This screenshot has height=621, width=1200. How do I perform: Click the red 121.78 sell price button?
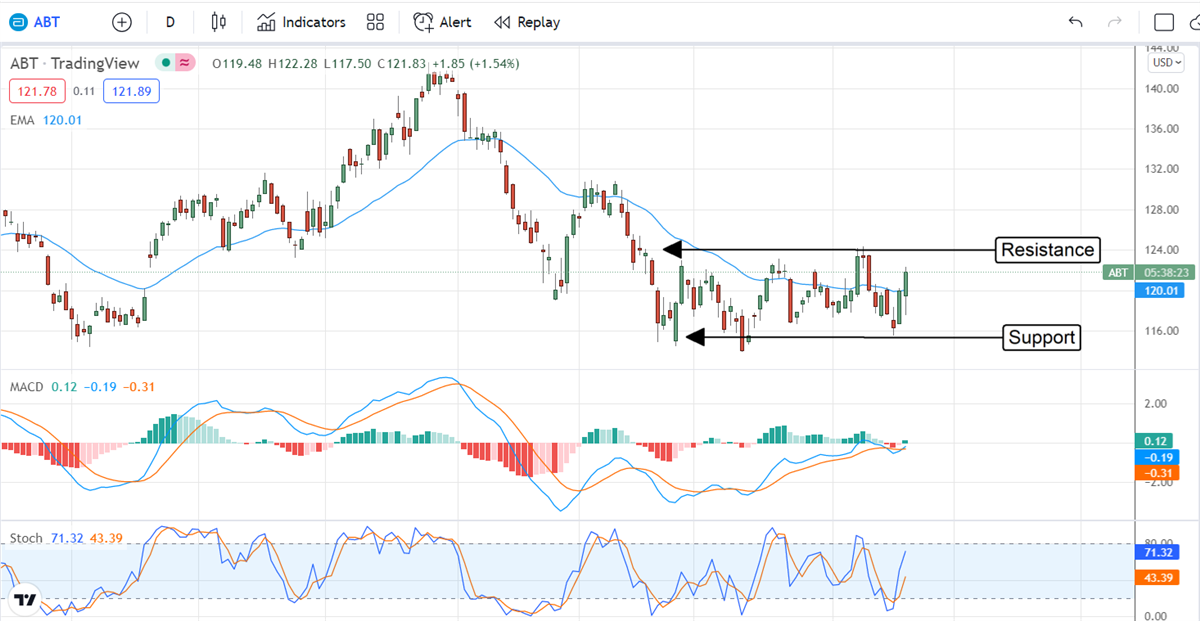point(38,92)
